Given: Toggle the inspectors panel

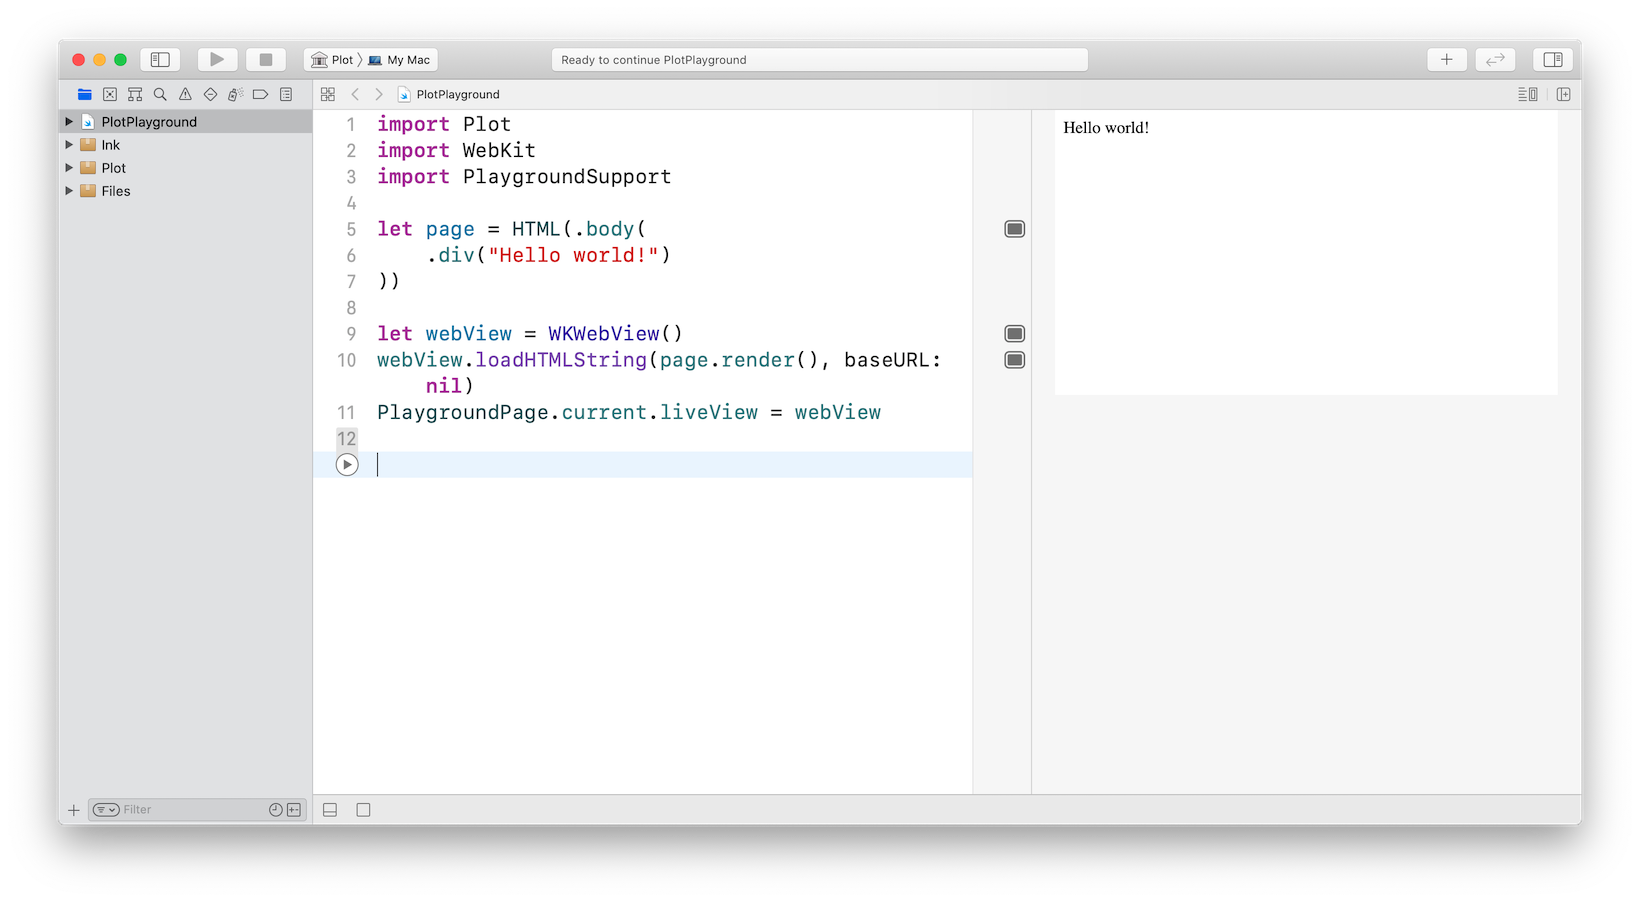Looking at the screenshot, I should [x=1553, y=60].
